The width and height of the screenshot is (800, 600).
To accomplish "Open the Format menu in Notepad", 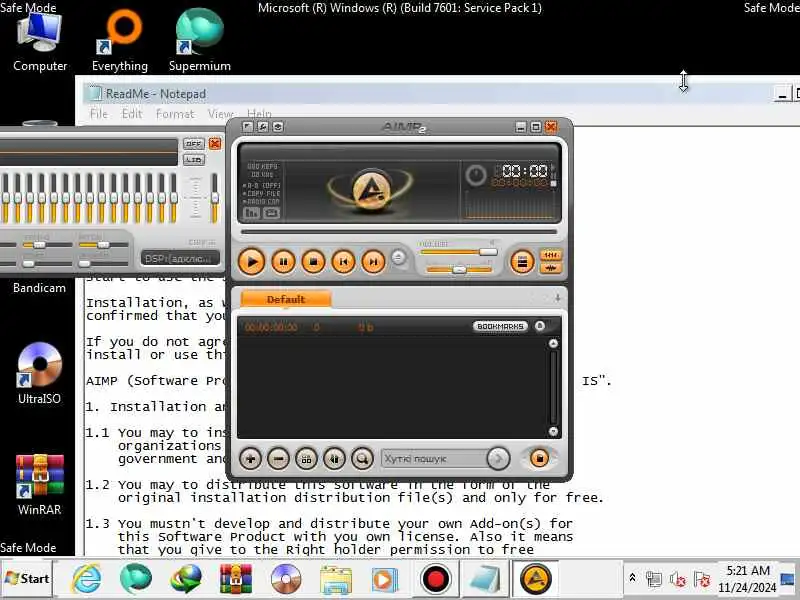I will click(x=175, y=114).
